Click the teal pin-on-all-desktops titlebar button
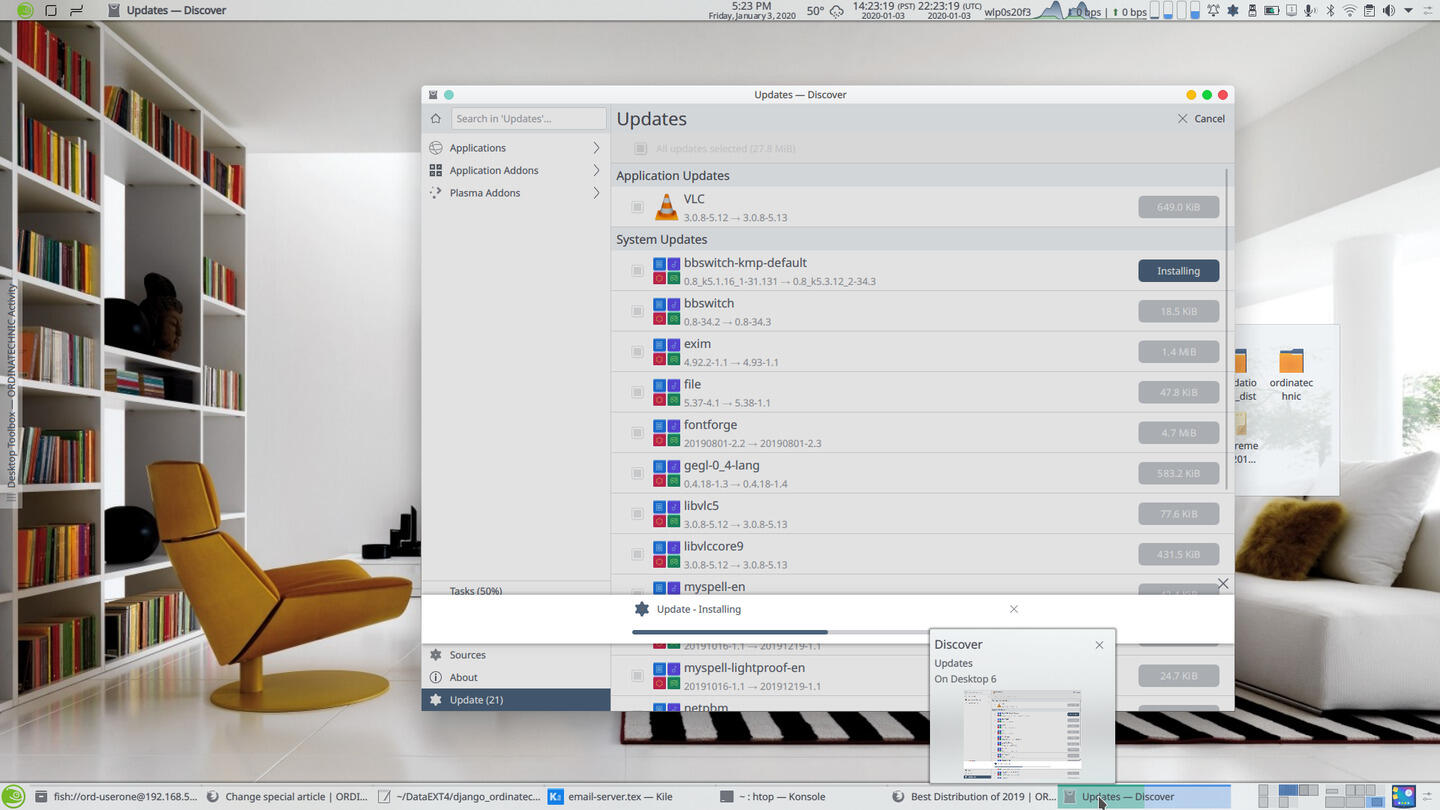The height and width of the screenshot is (810, 1440). point(449,95)
